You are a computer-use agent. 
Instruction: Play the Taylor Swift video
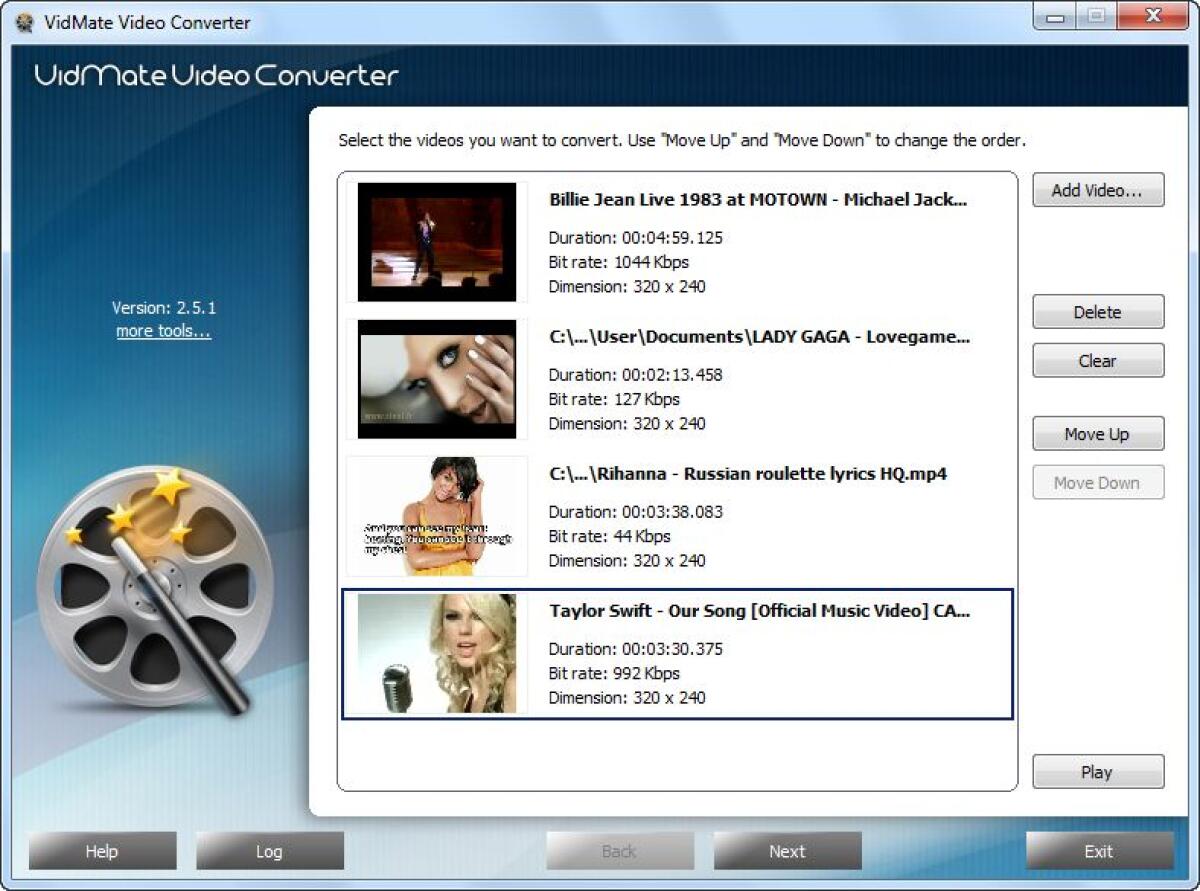(x=1097, y=771)
